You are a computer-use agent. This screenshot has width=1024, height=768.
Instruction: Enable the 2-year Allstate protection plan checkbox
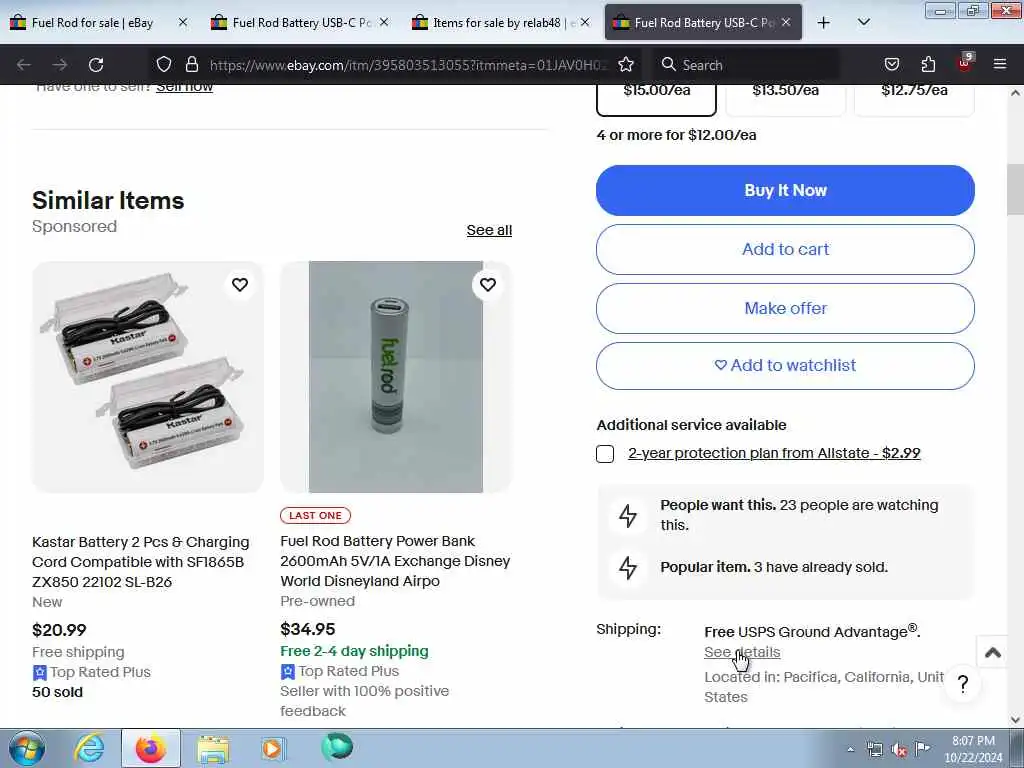[605, 454]
